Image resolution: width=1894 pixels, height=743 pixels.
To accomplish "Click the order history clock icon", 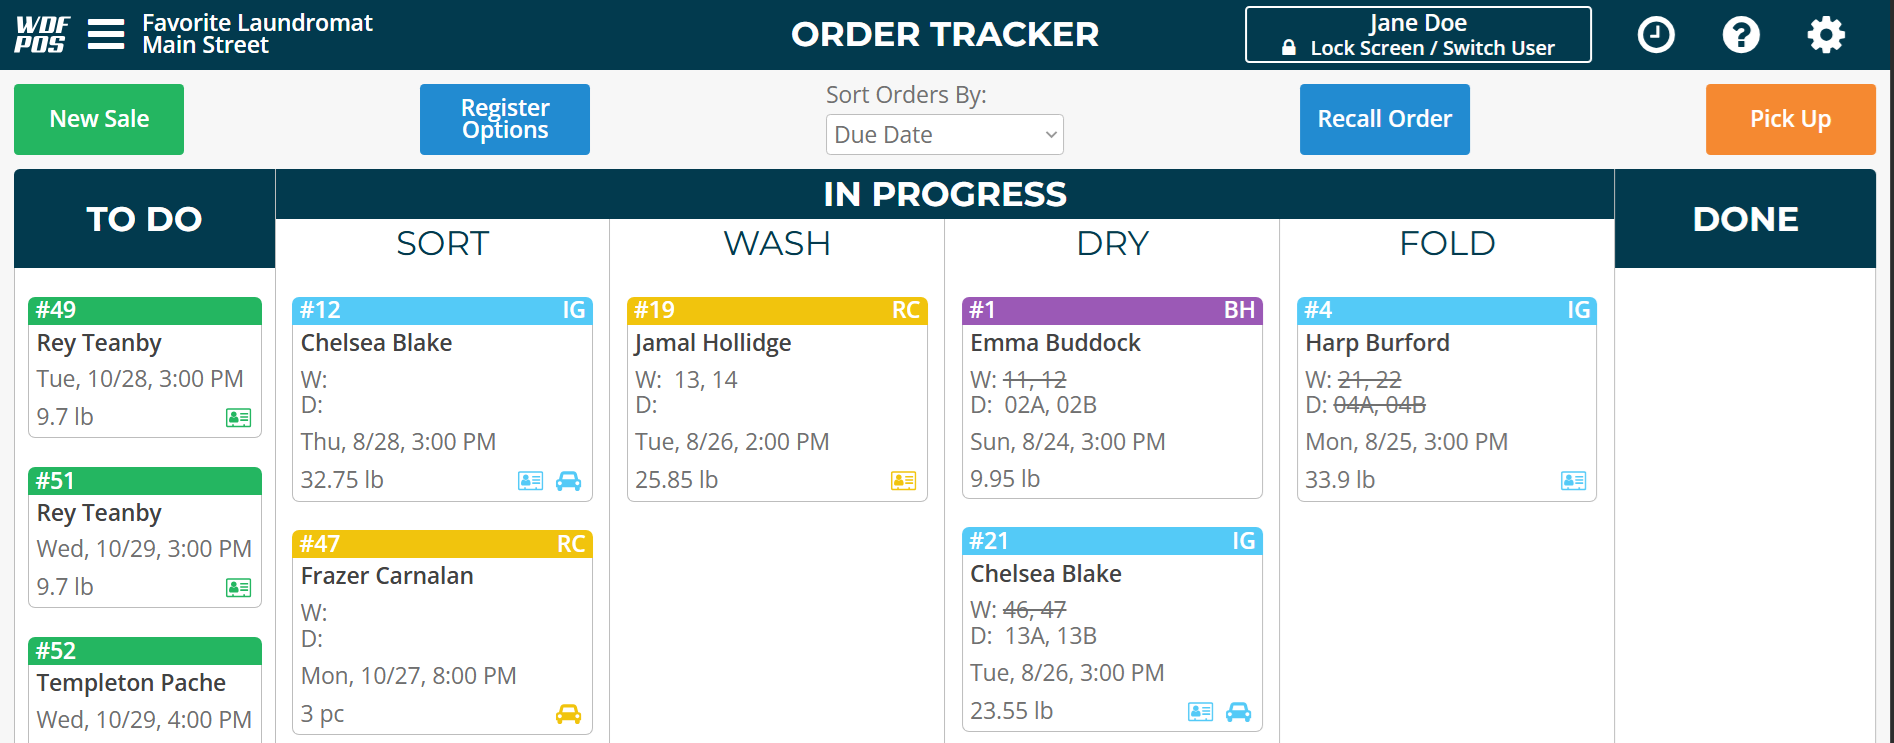I will click(x=1656, y=33).
